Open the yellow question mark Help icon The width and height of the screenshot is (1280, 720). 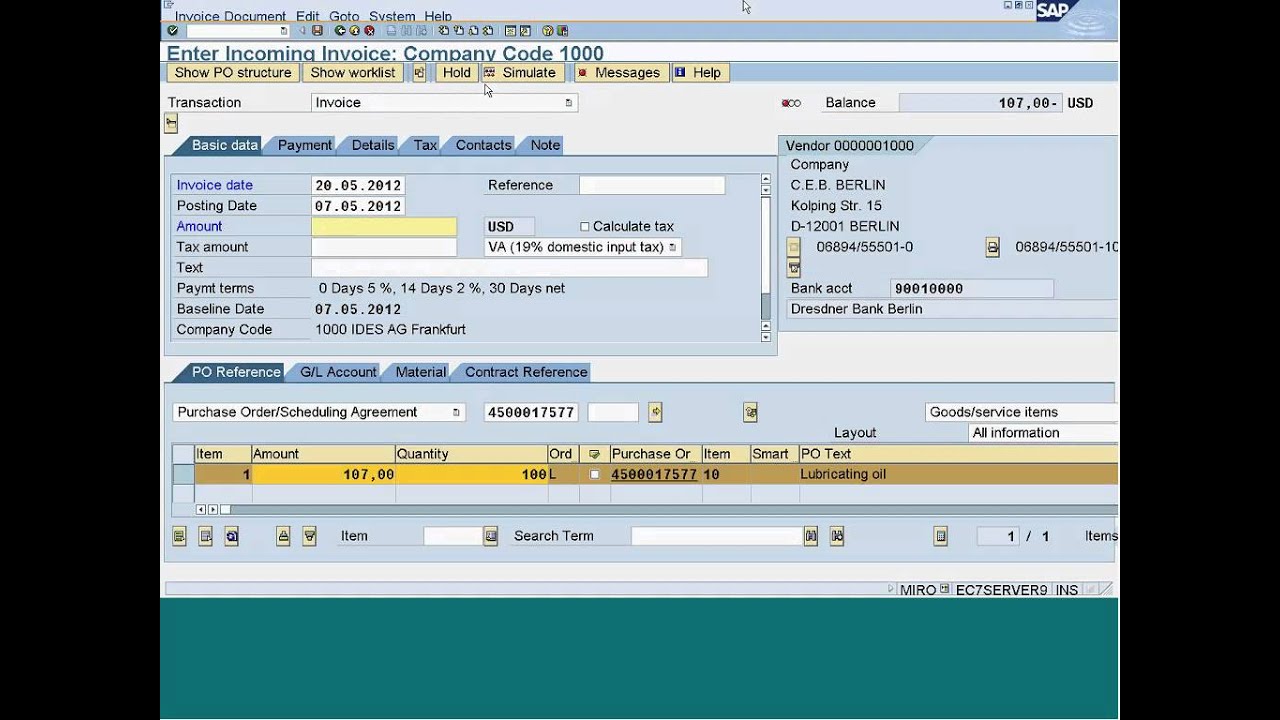(547, 31)
